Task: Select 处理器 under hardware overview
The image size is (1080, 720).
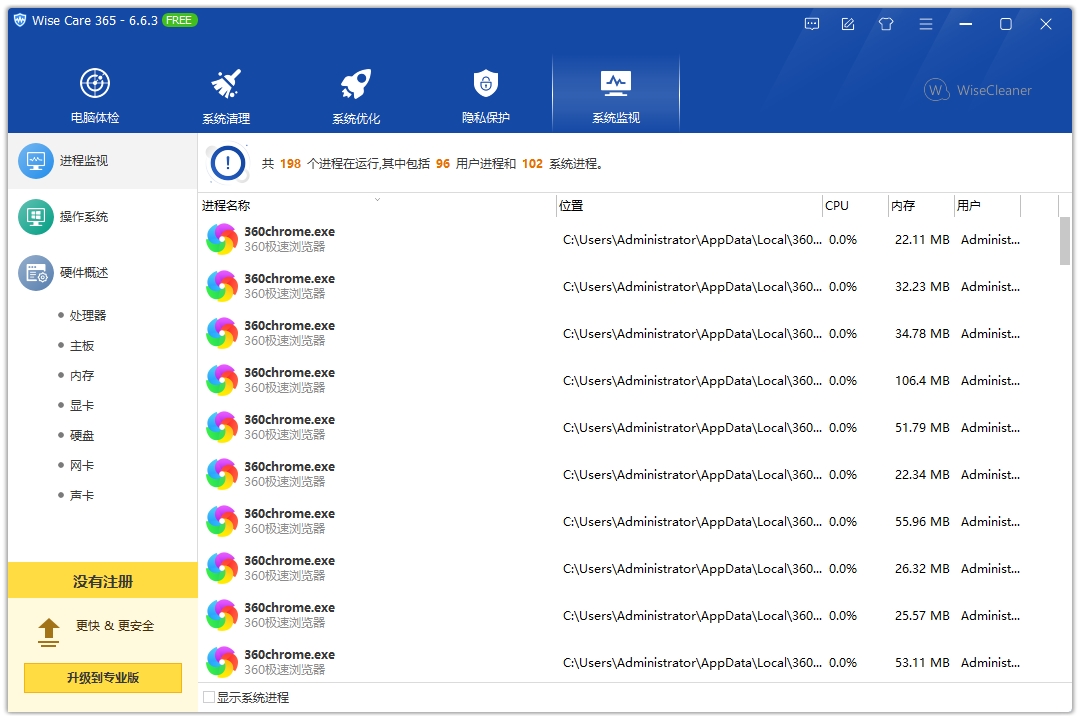Action: point(87,316)
